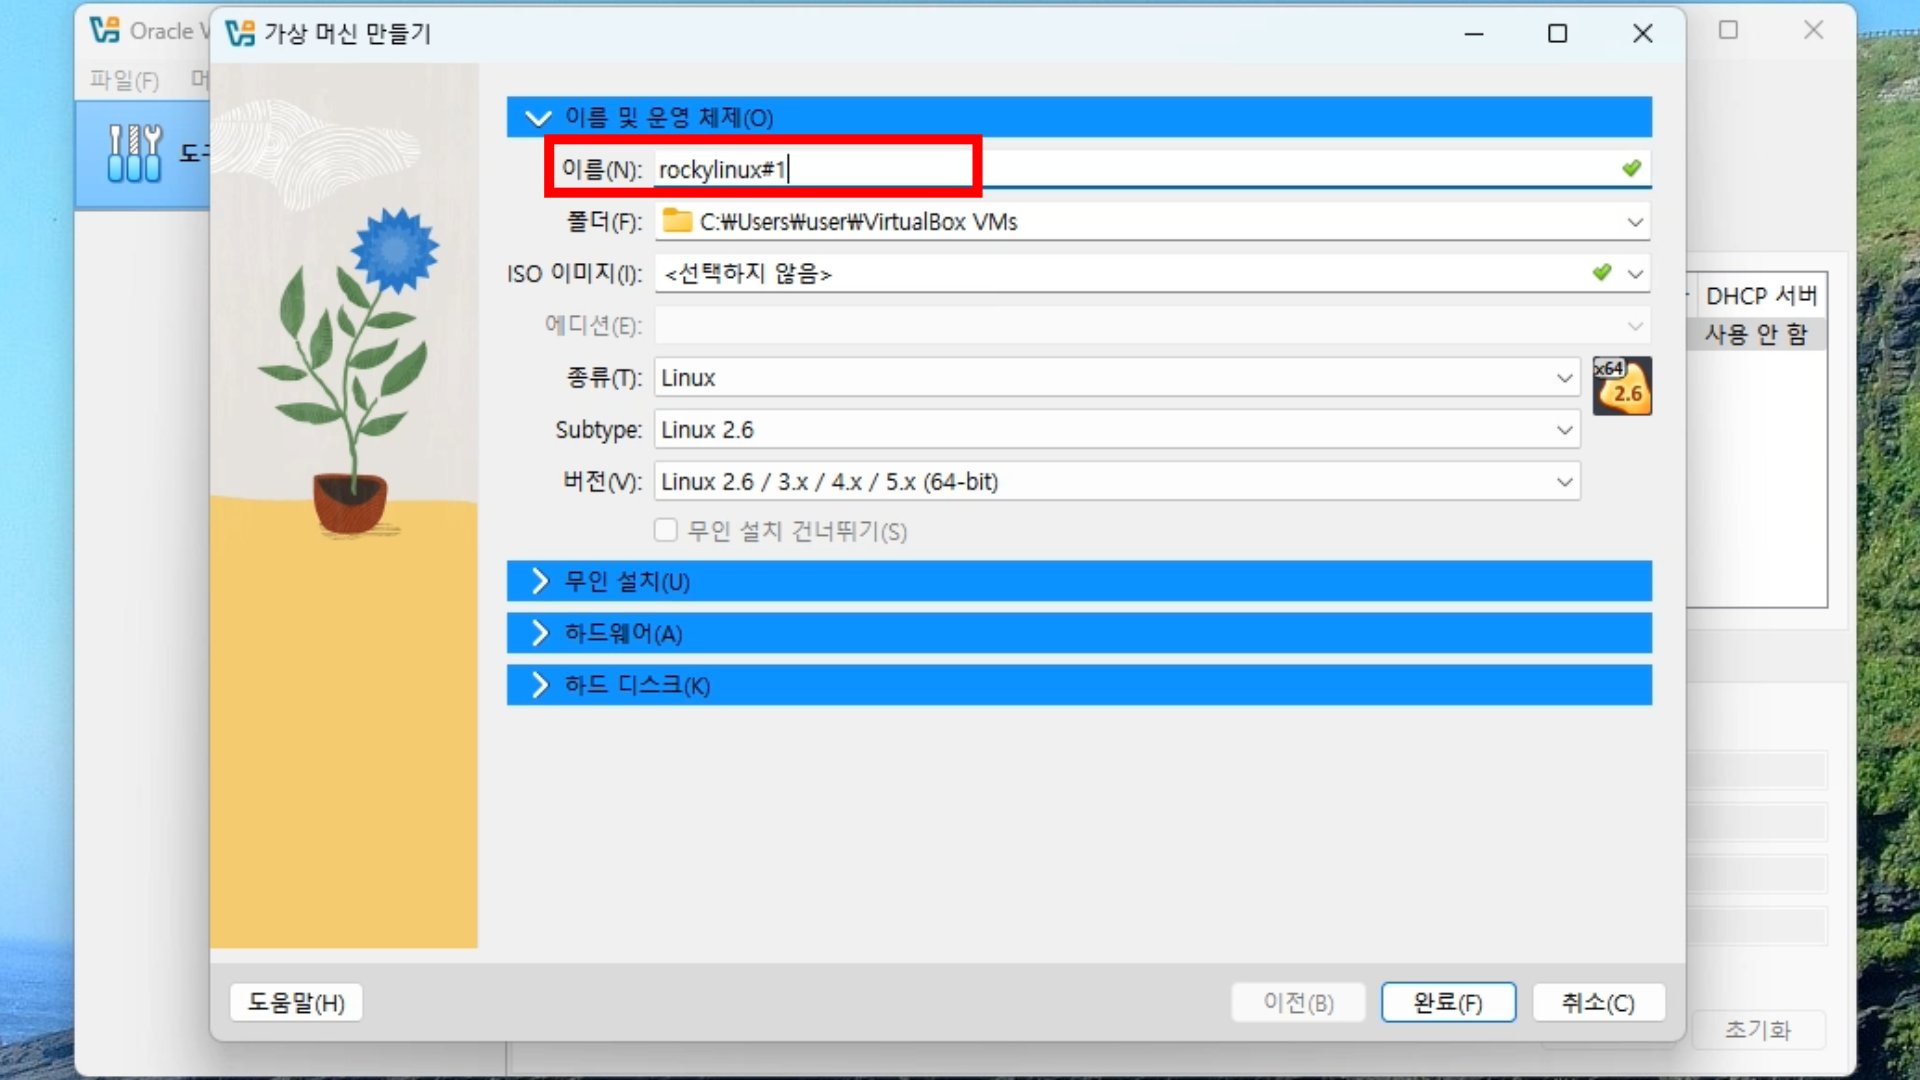Open the Version dropdown for 64-bit Linux
Viewport: 1920px width, 1080px height.
point(1564,482)
